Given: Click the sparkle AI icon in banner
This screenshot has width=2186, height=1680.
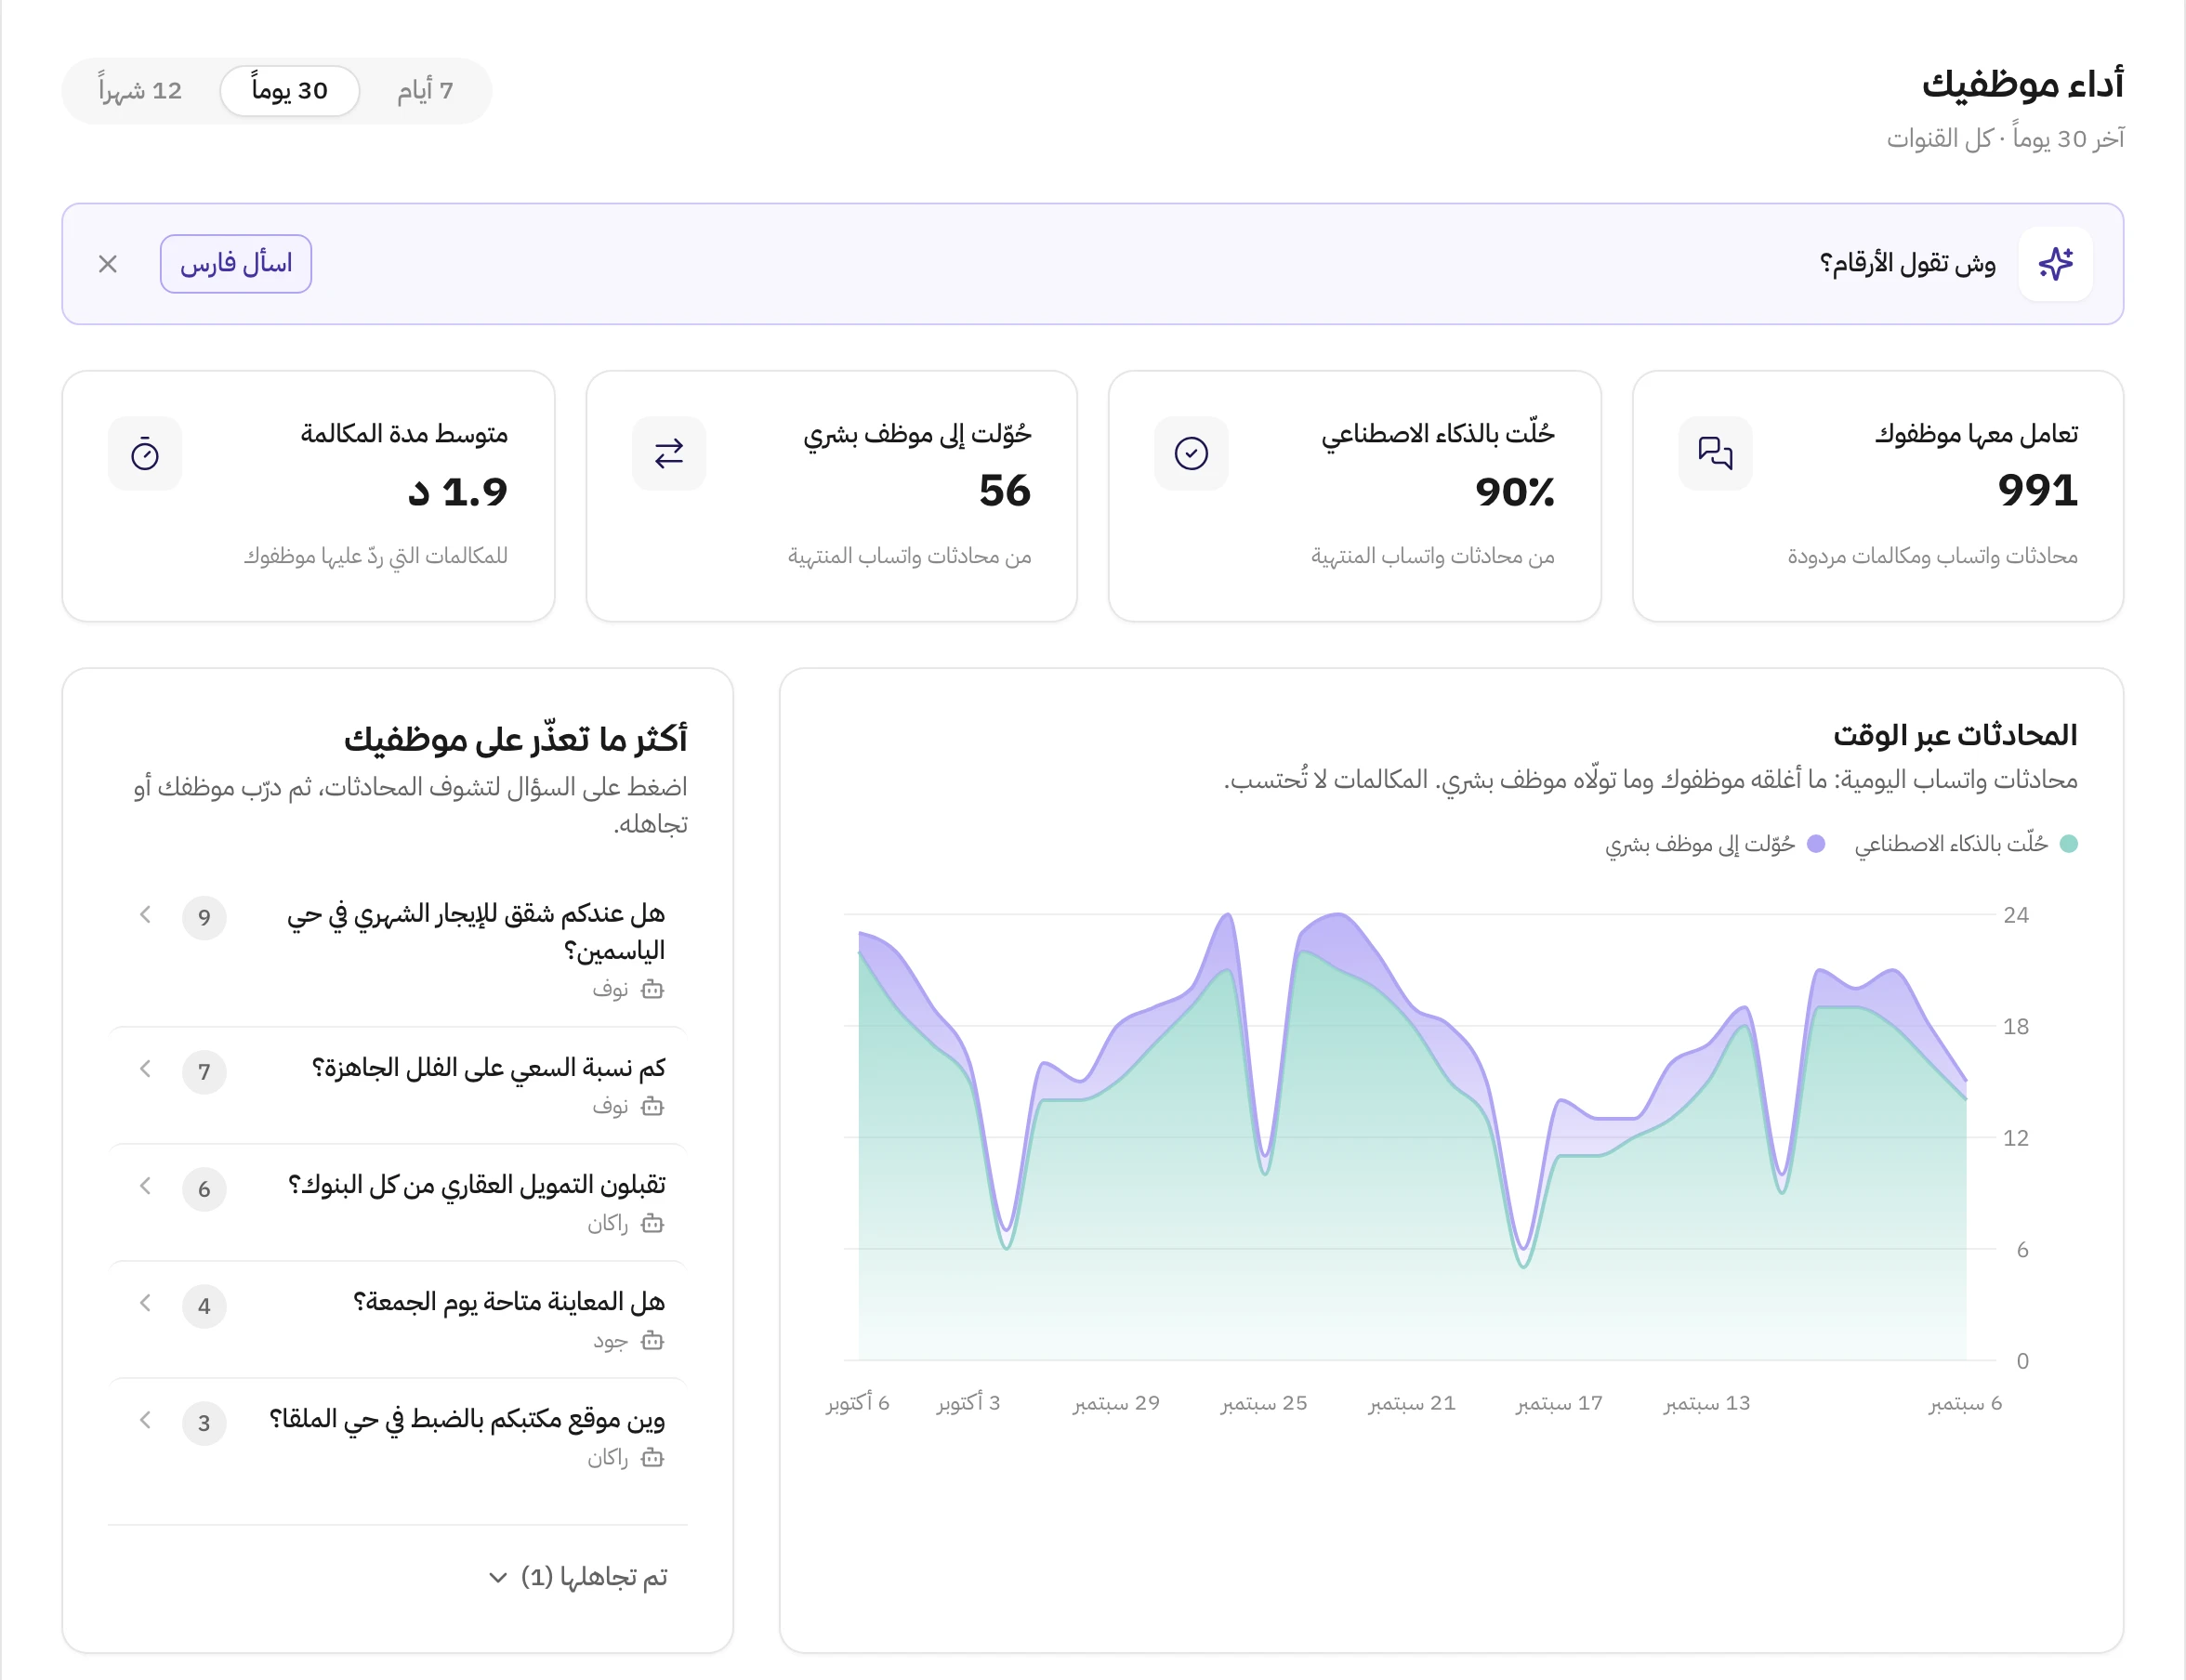Looking at the screenshot, I should [x=2055, y=264].
